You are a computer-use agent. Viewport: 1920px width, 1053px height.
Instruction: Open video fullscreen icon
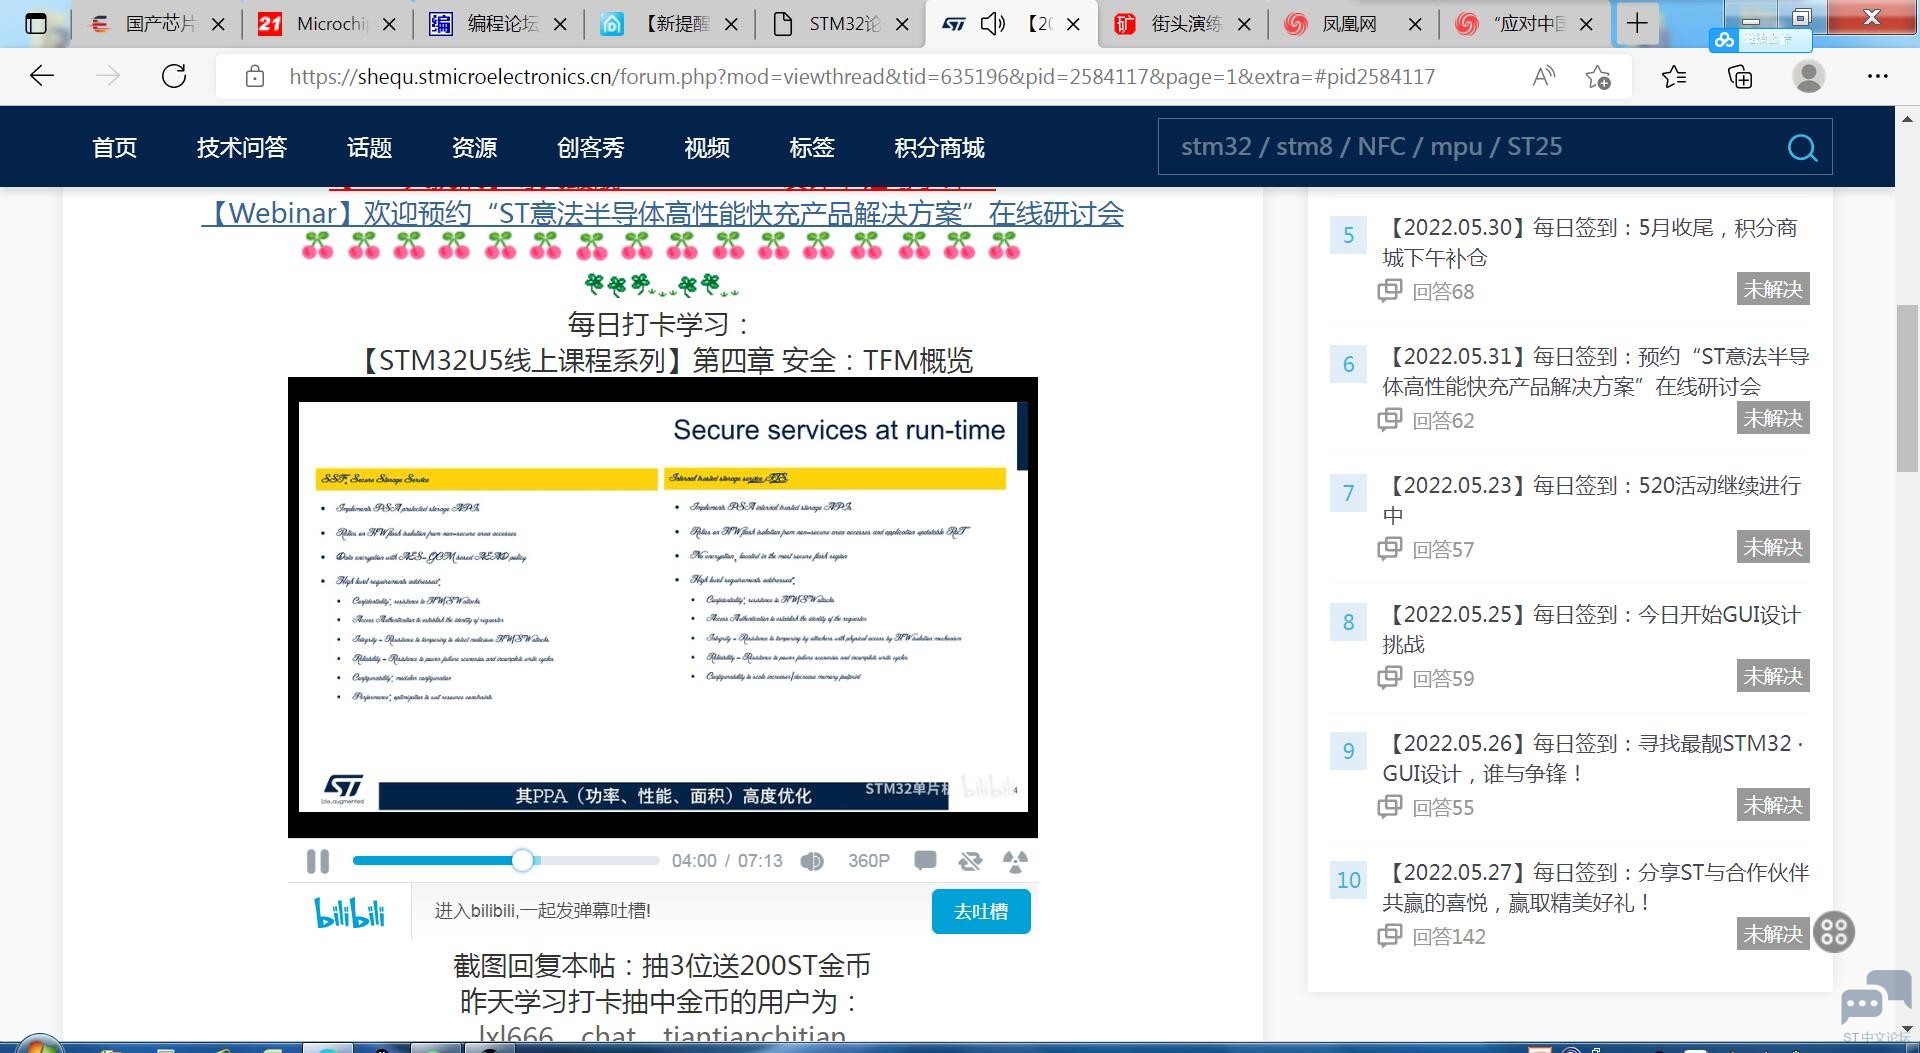[1015, 861]
